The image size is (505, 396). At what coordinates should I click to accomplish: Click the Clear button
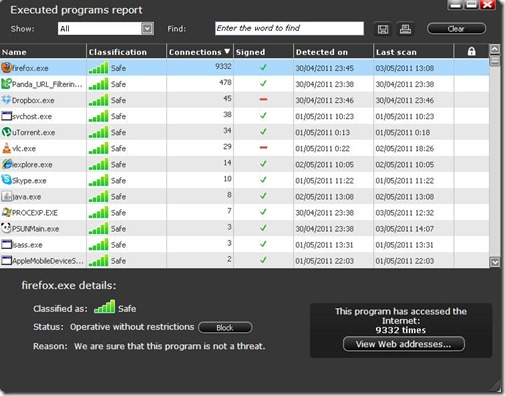456,29
